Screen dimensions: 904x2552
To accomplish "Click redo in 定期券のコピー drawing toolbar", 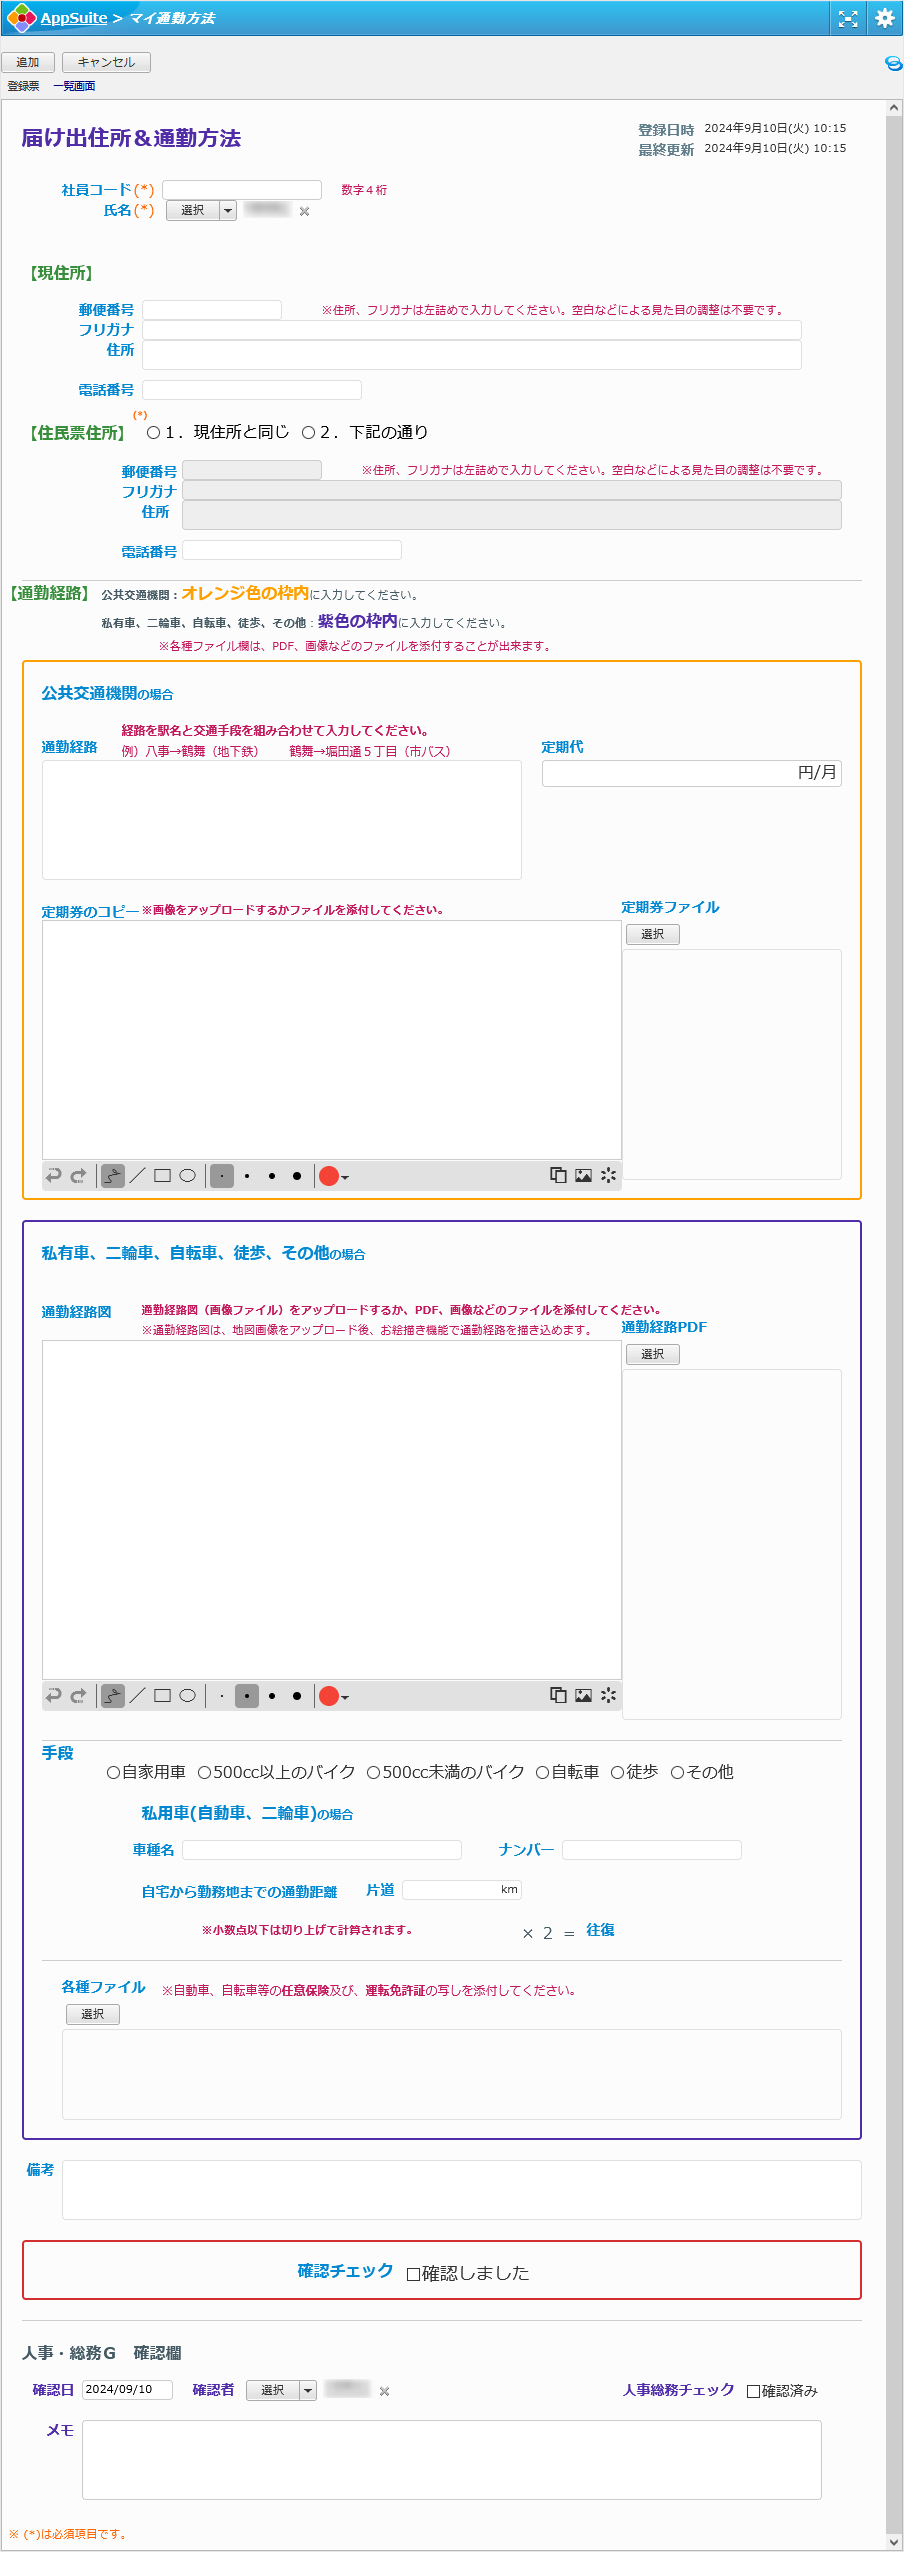I will pyautogui.click(x=78, y=1175).
